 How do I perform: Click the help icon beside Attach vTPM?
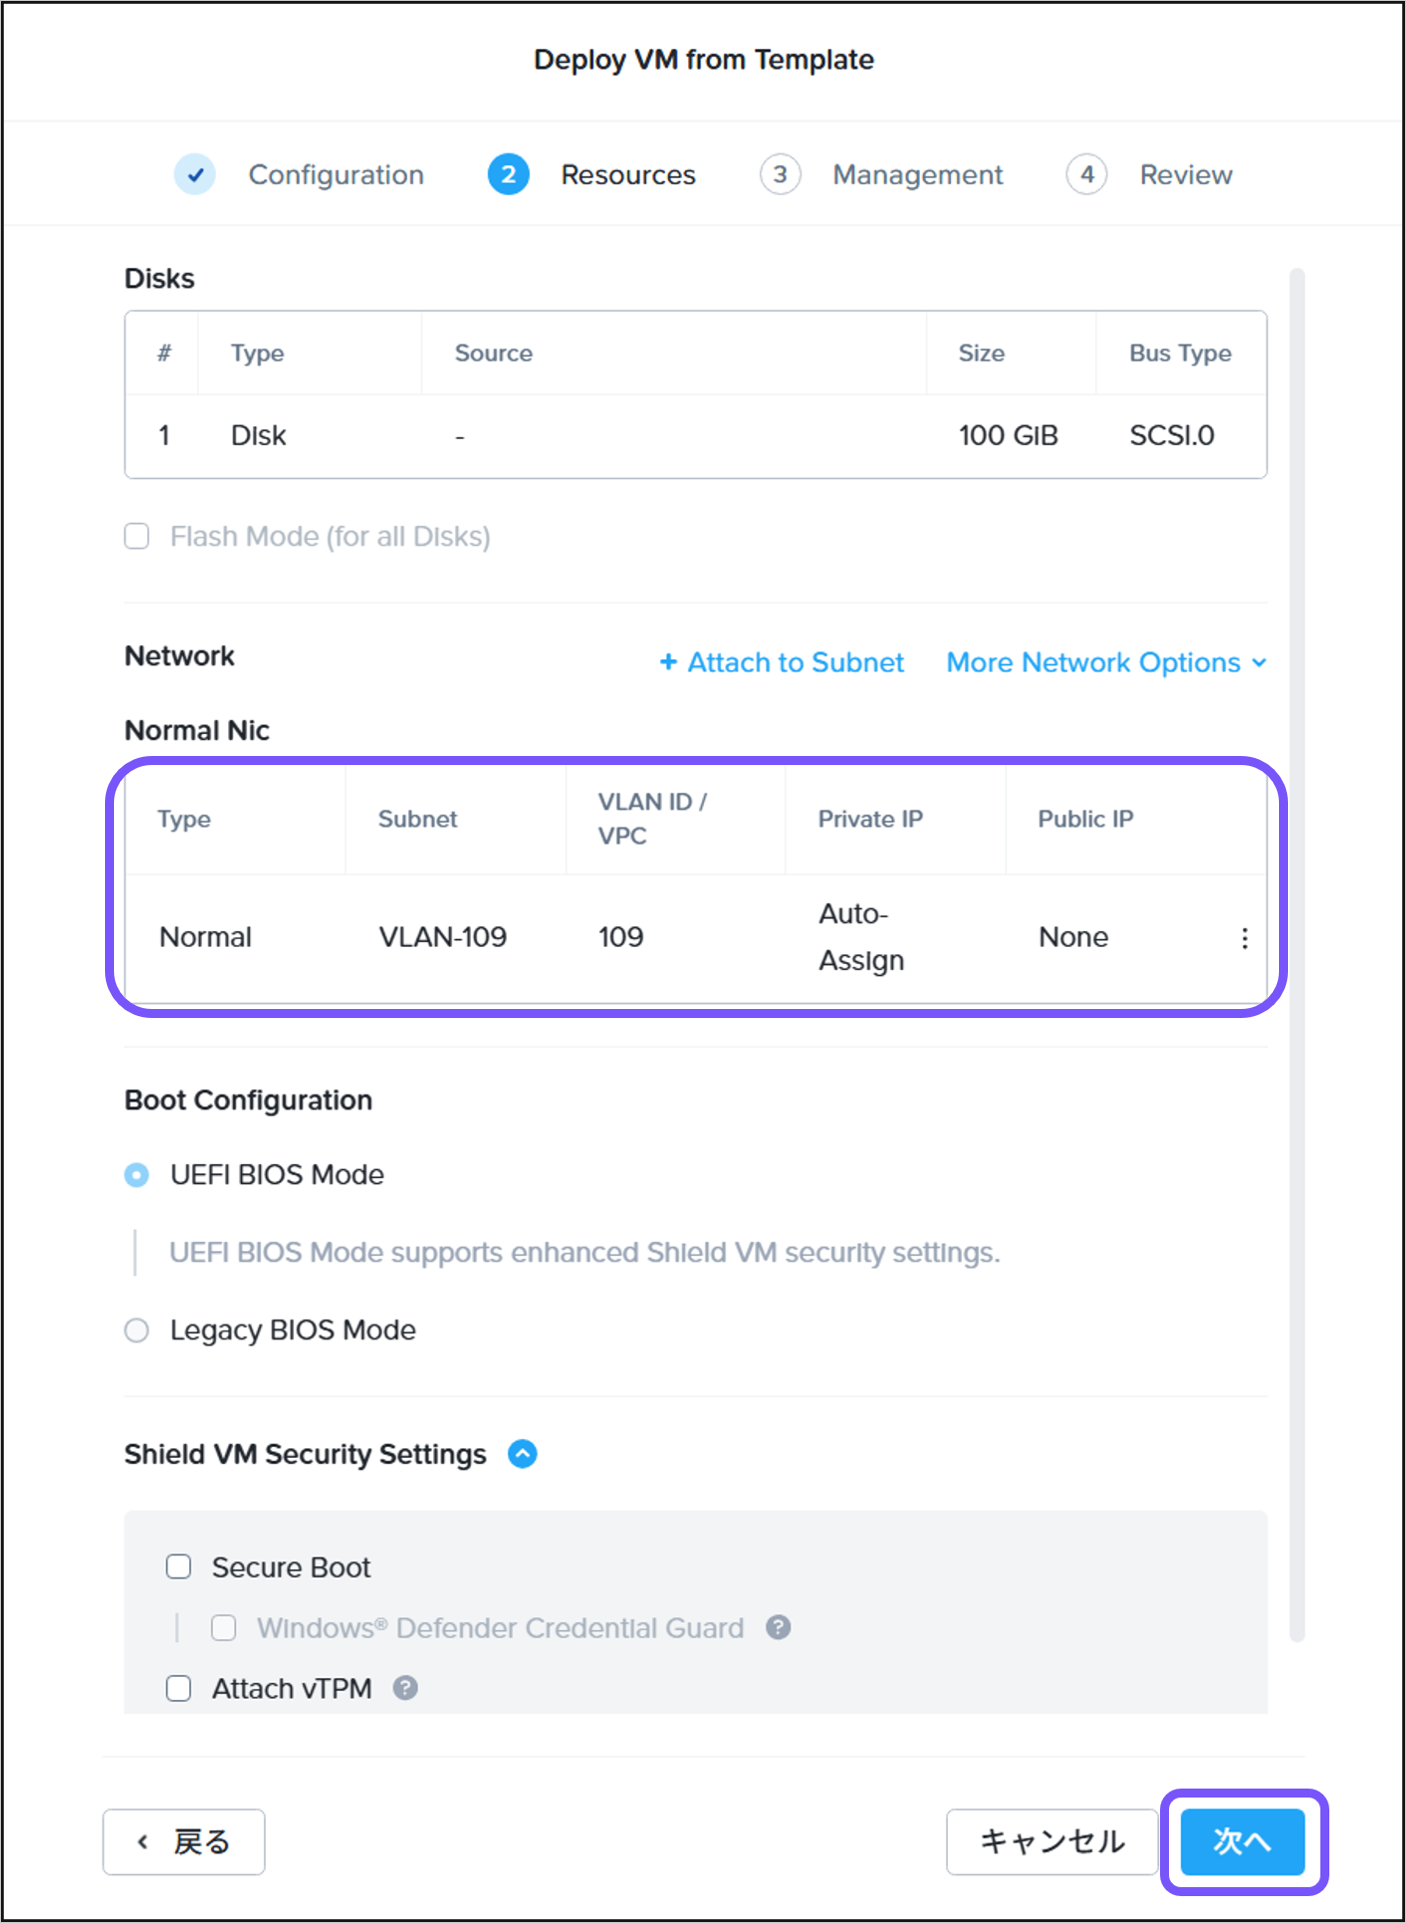tap(404, 1688)
